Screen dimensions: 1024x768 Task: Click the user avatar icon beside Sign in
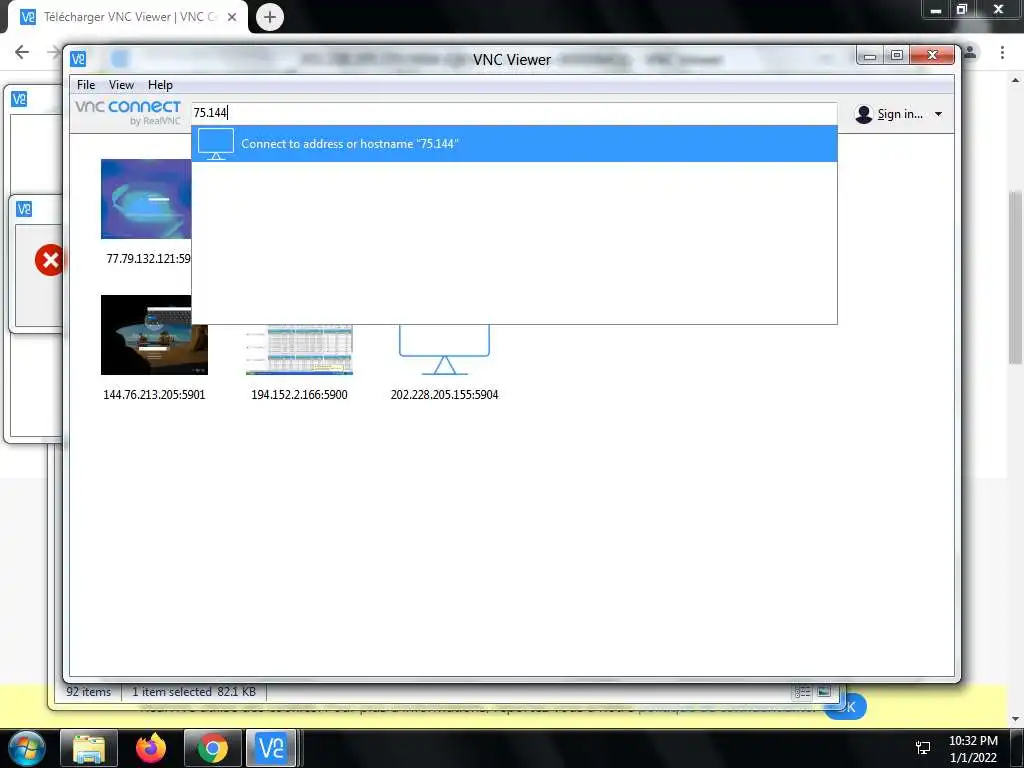point(864,114)
